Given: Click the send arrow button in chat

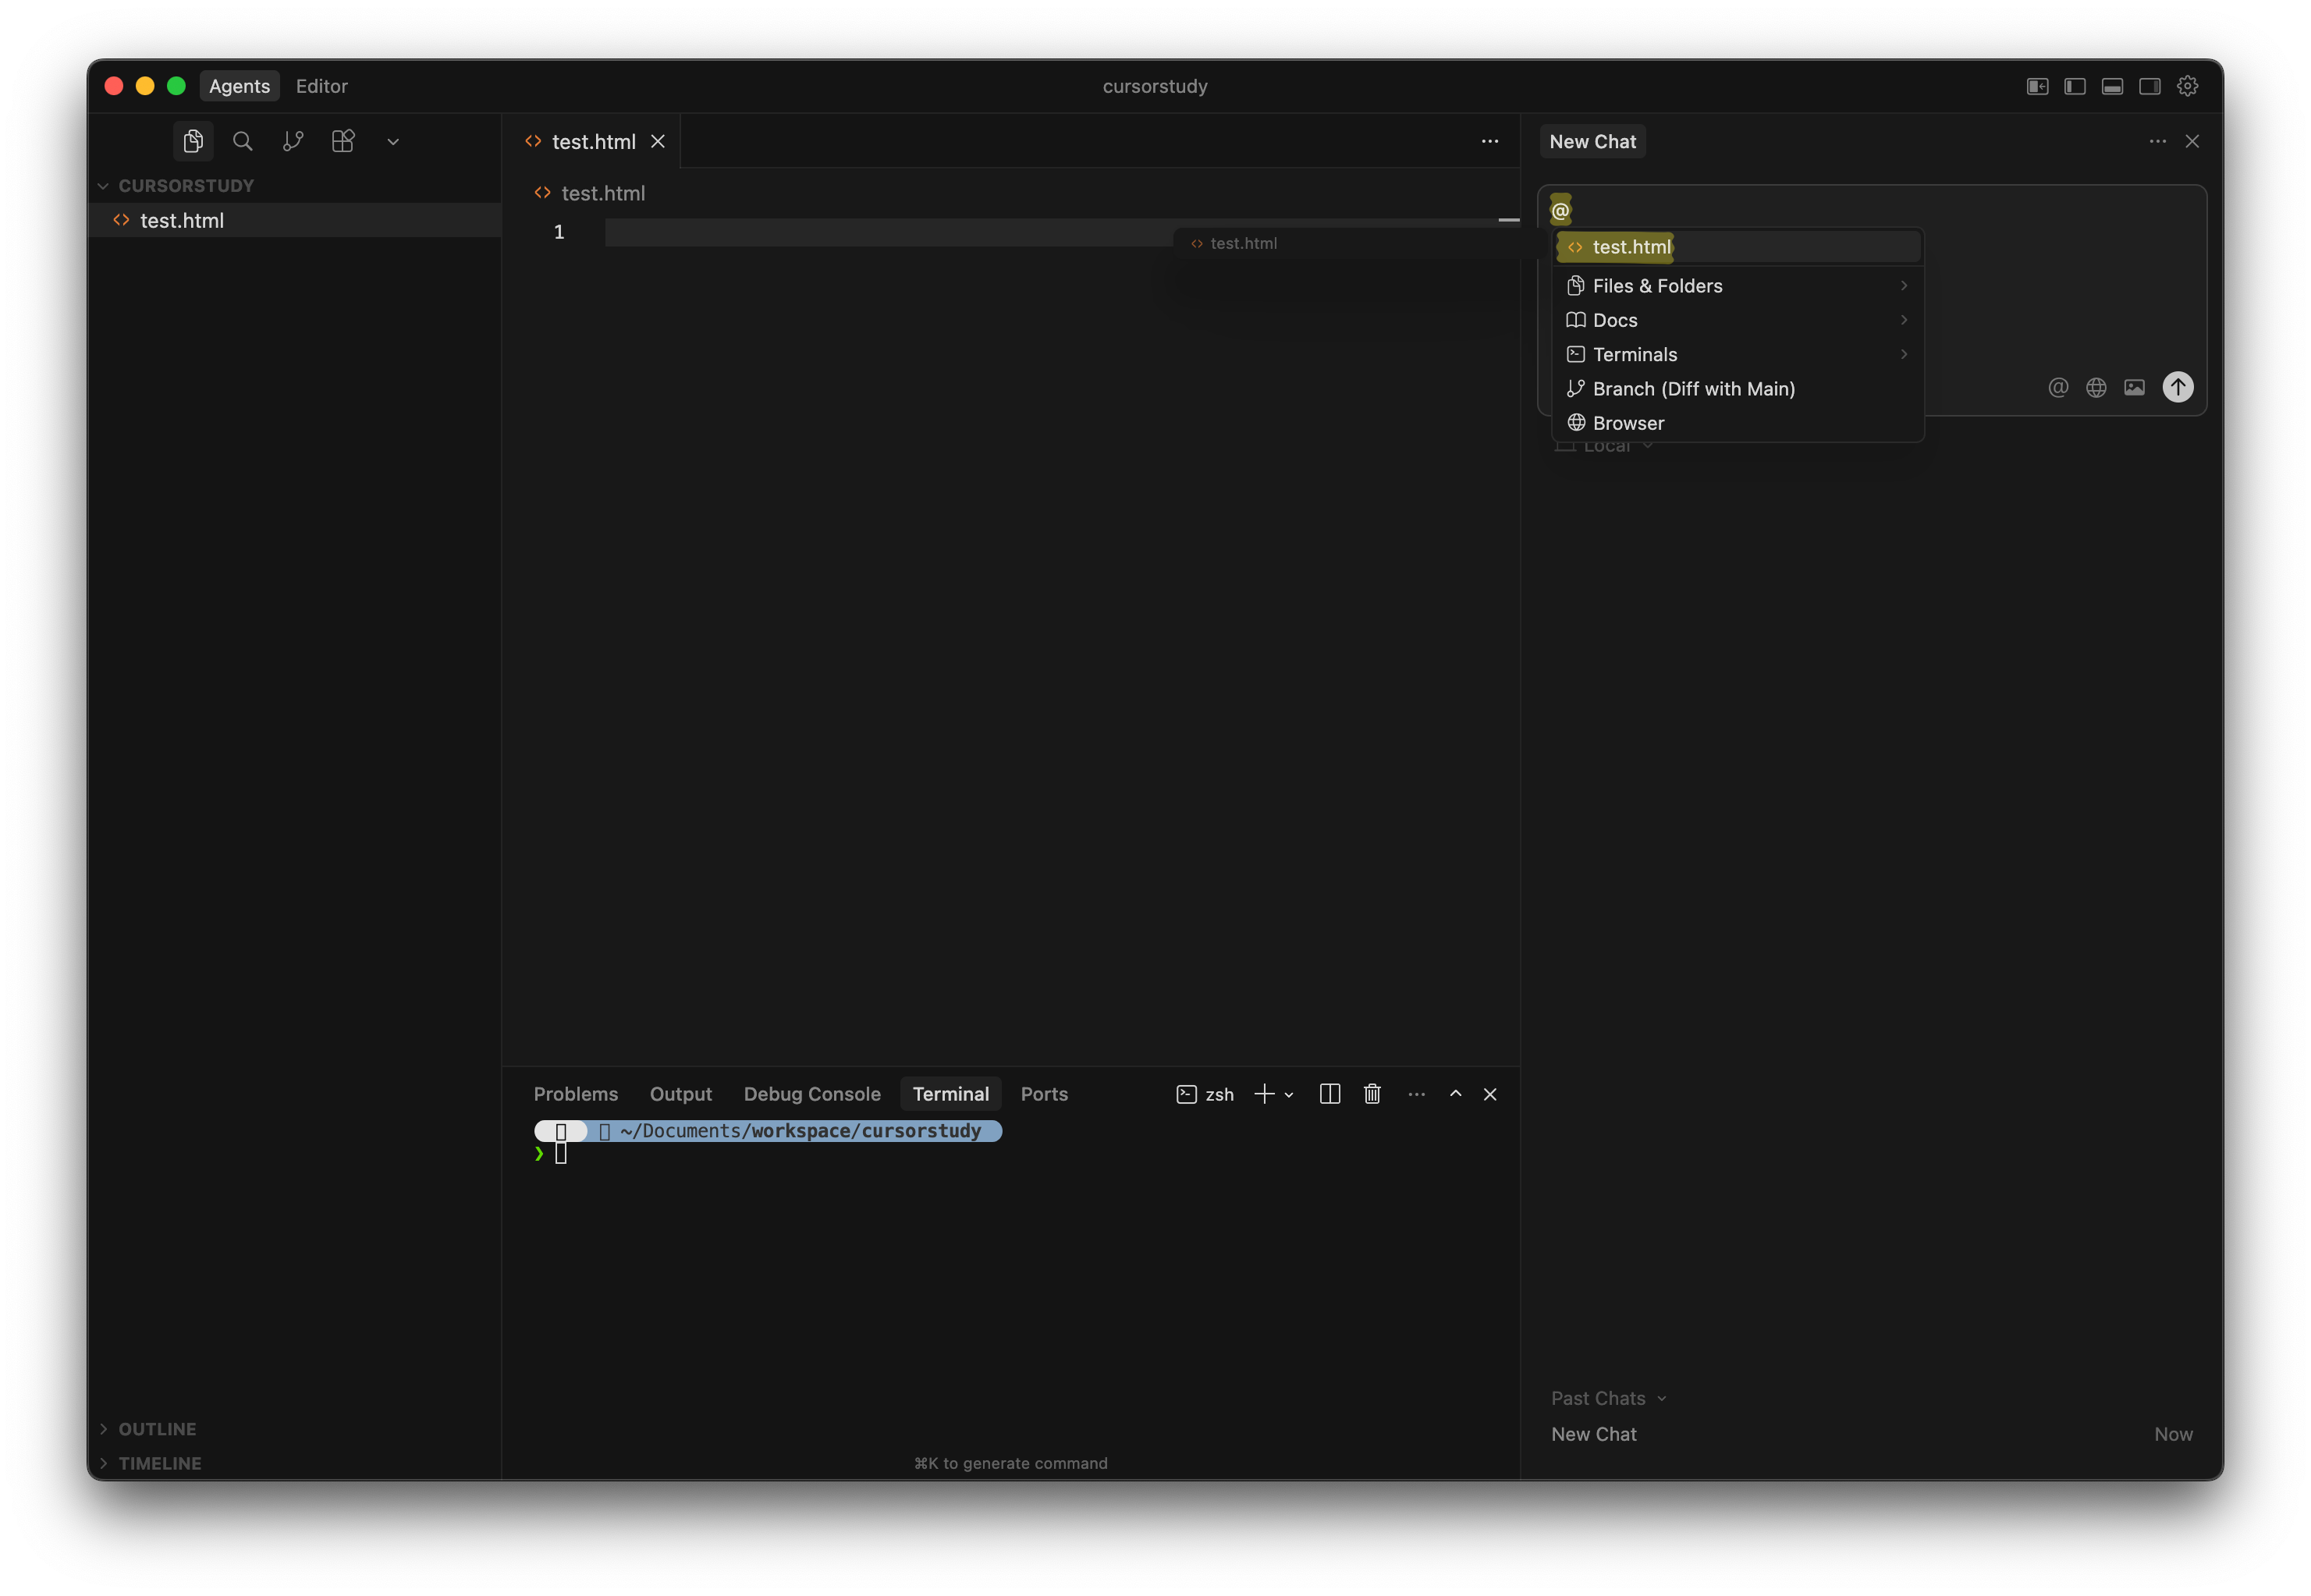Looking at the screenshot, I should [2177, 387].
